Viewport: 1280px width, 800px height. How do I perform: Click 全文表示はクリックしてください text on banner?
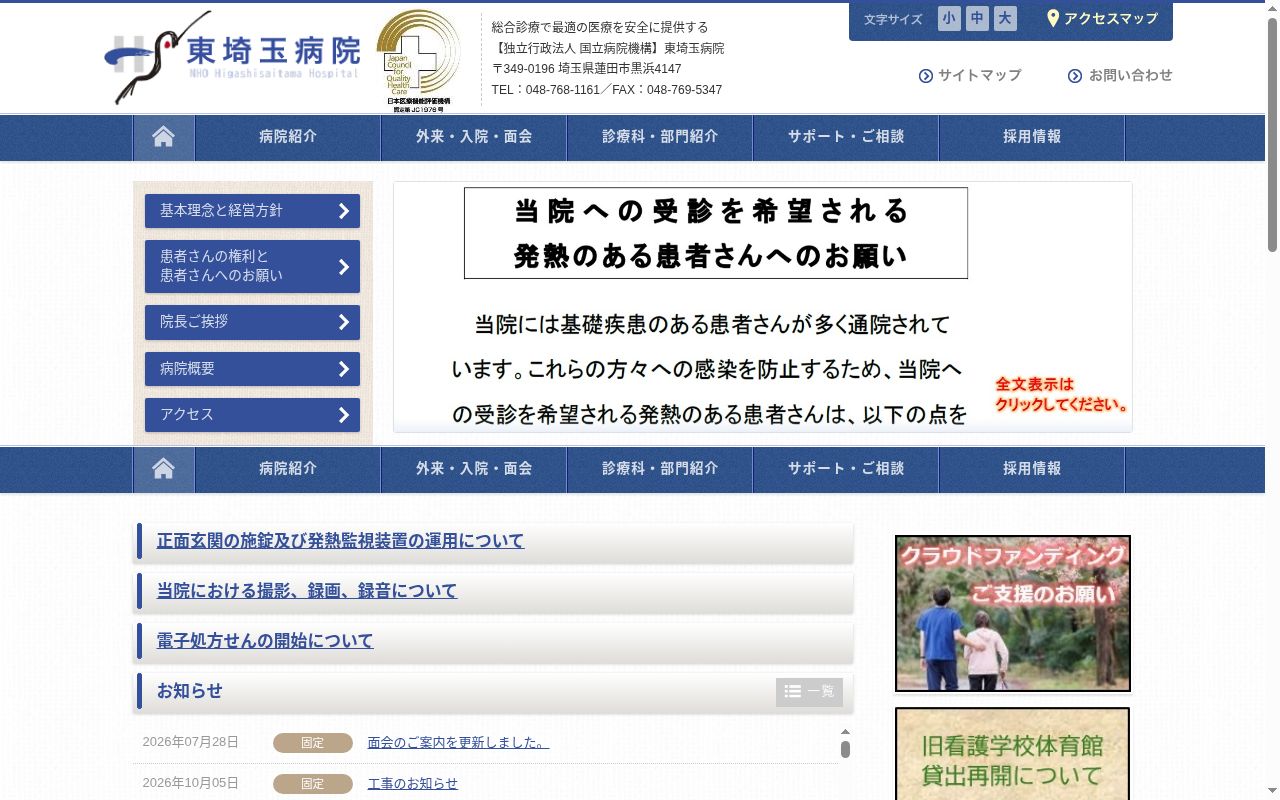[x=1062, y=394]
